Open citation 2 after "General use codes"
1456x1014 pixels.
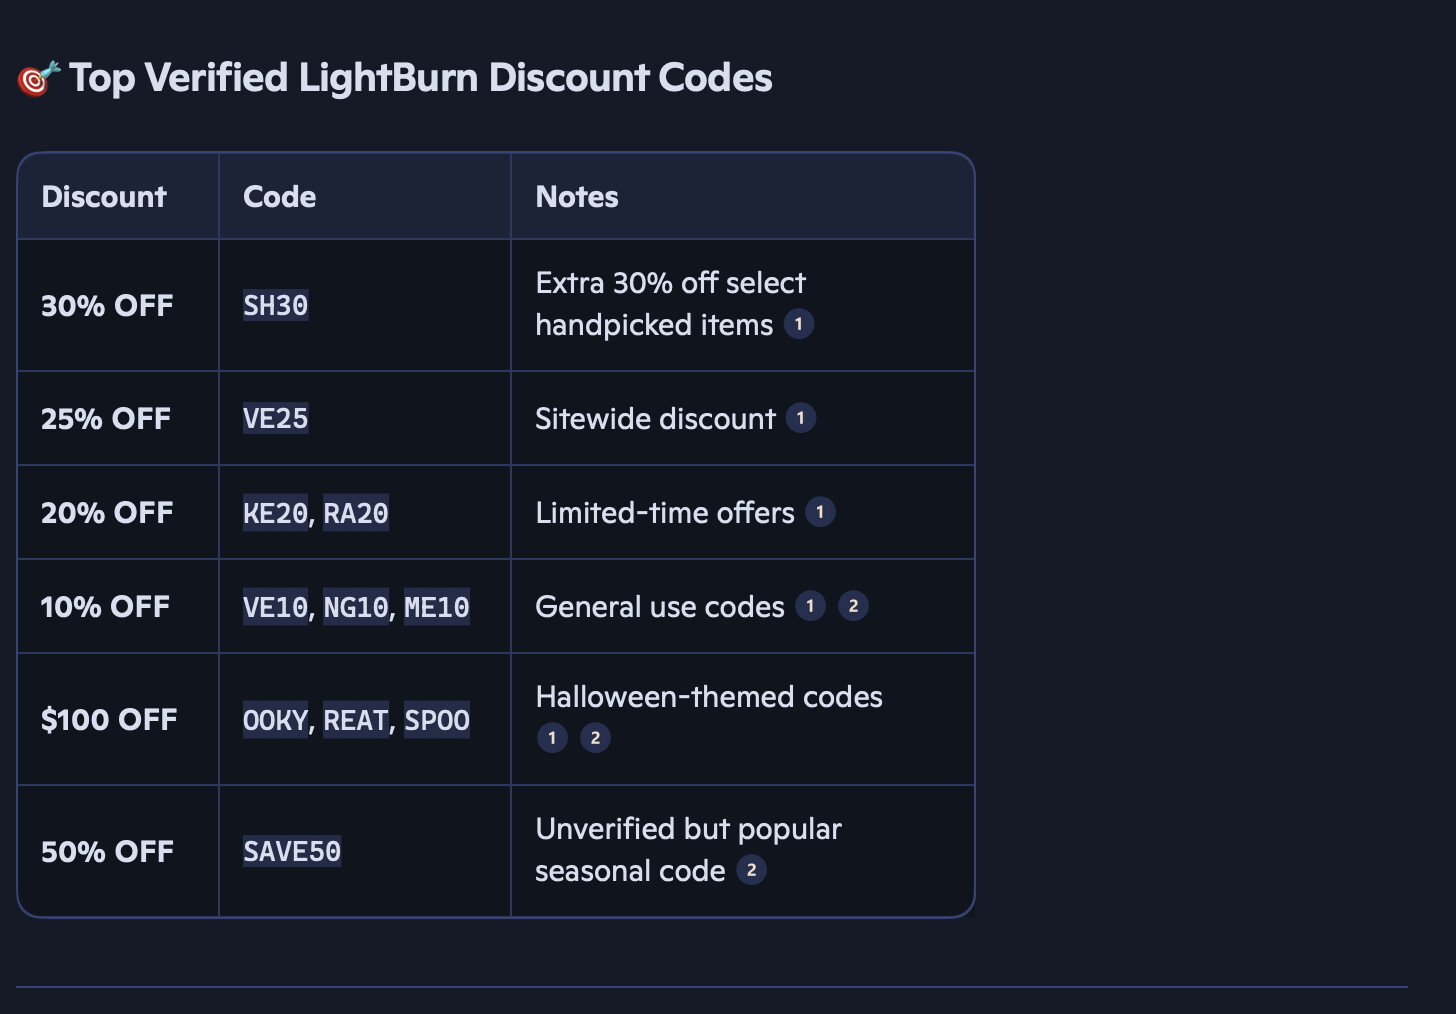(853, 606)
